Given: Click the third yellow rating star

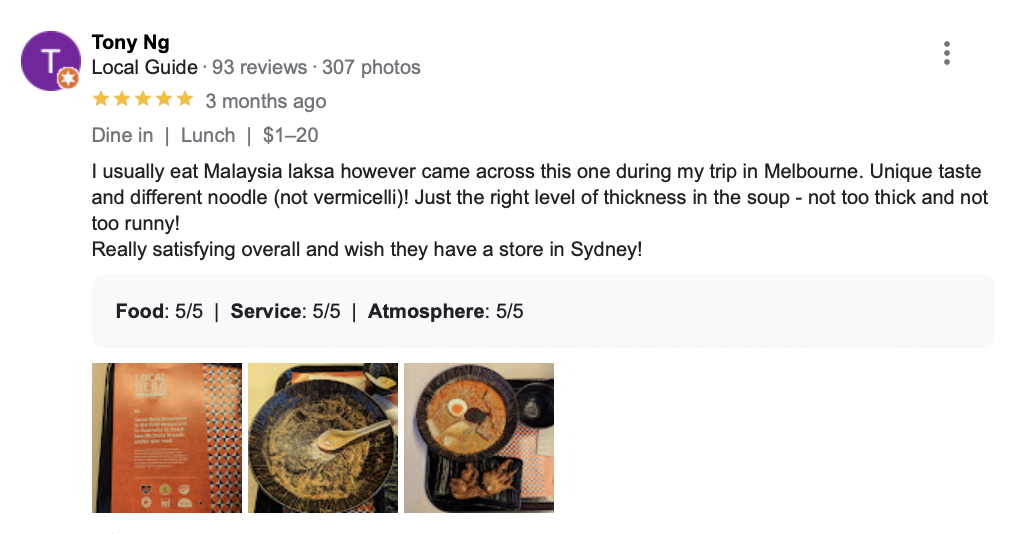Looking at the screenshot, I should tap(142, 100).
